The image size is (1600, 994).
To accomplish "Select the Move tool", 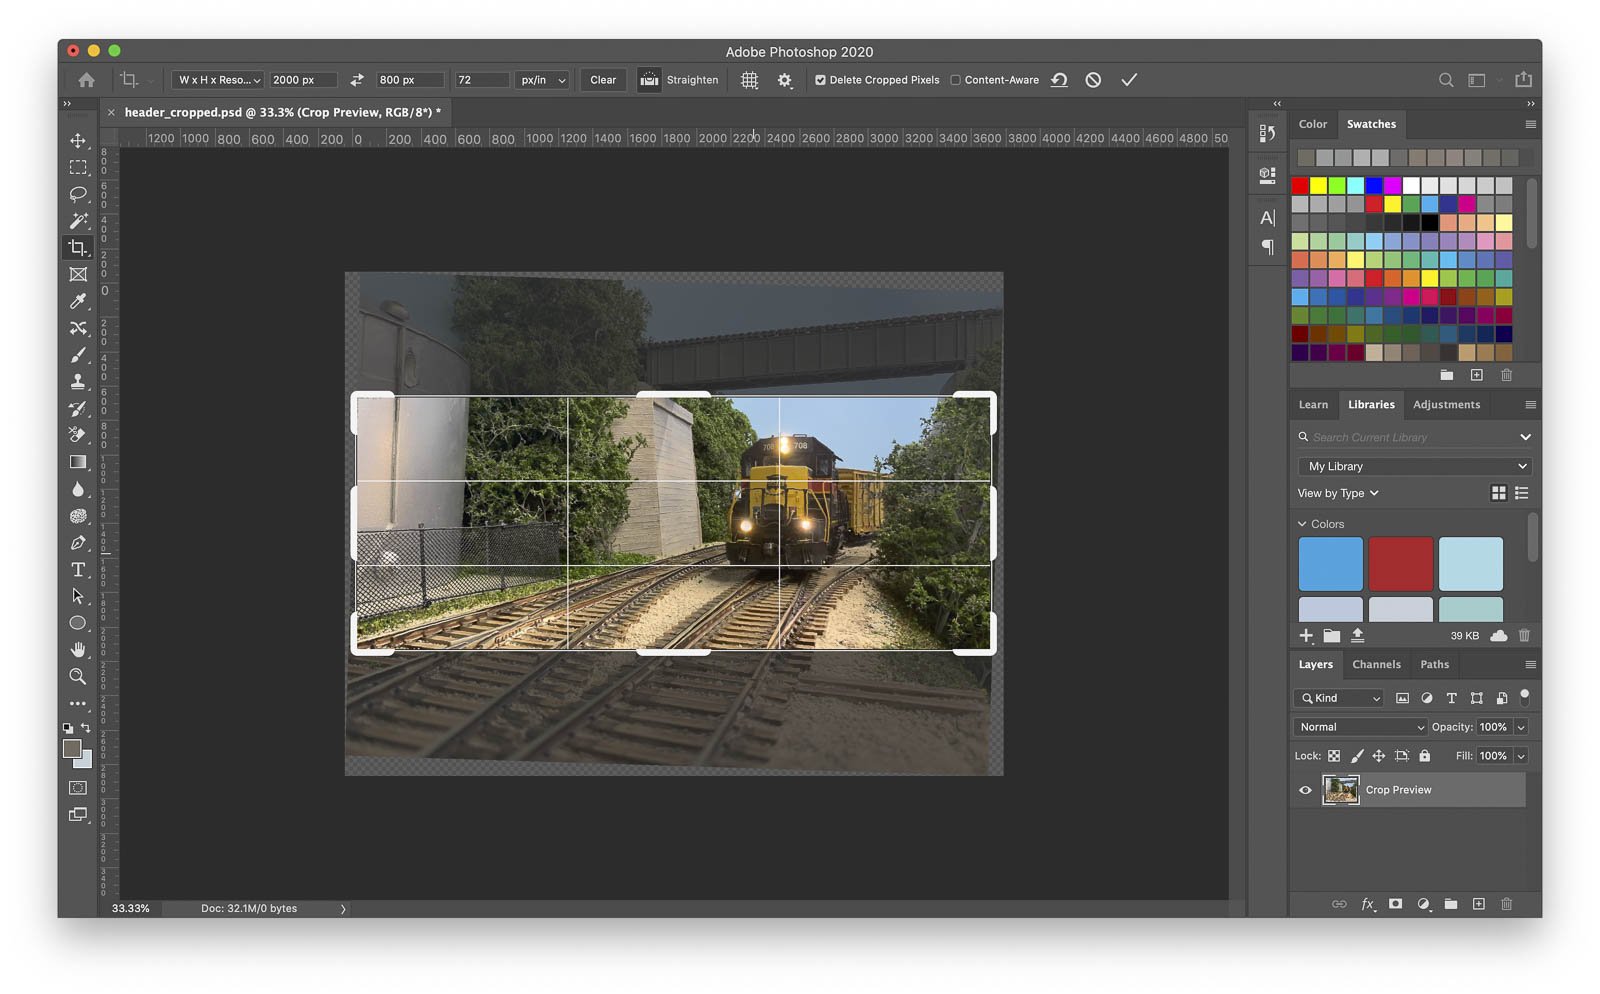I will pos(78,141).
